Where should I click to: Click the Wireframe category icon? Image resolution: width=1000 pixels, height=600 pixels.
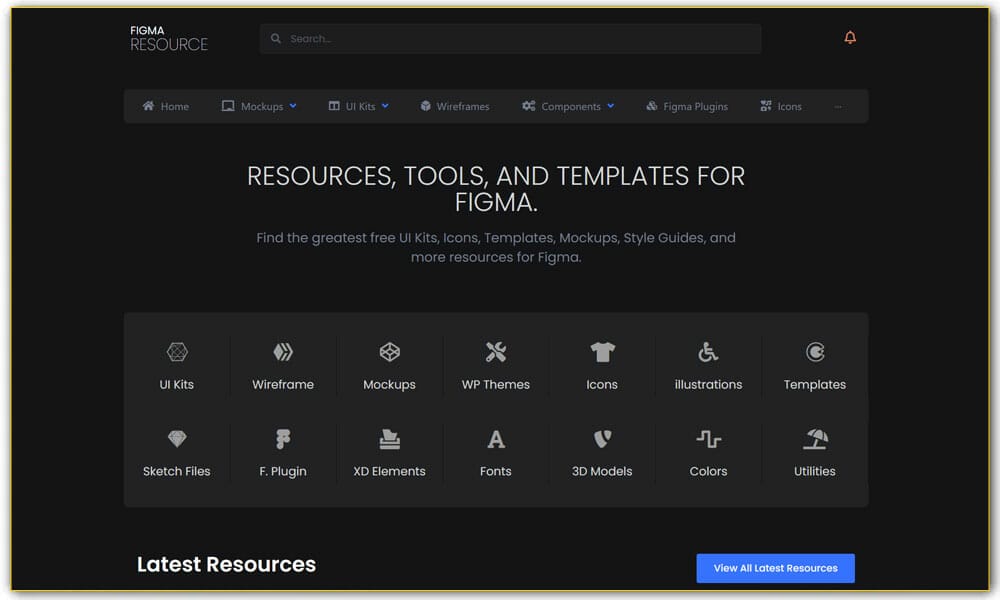pyautogui.click(x=283, y=352)
